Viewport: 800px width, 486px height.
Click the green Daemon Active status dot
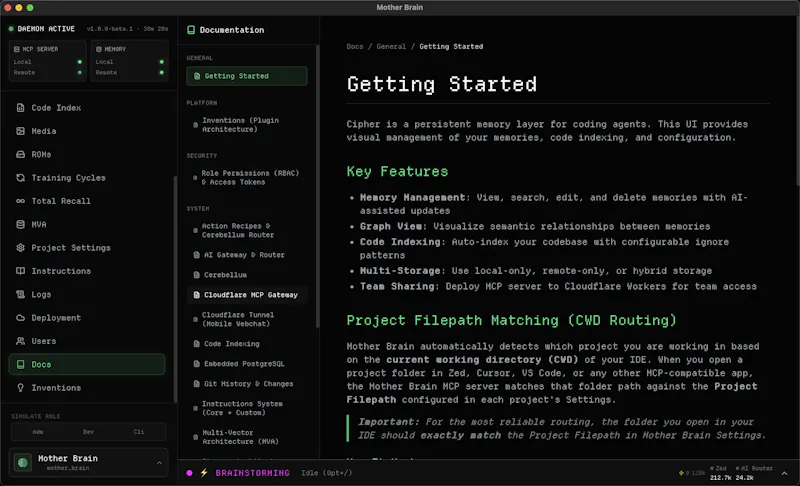pos(11,29)
